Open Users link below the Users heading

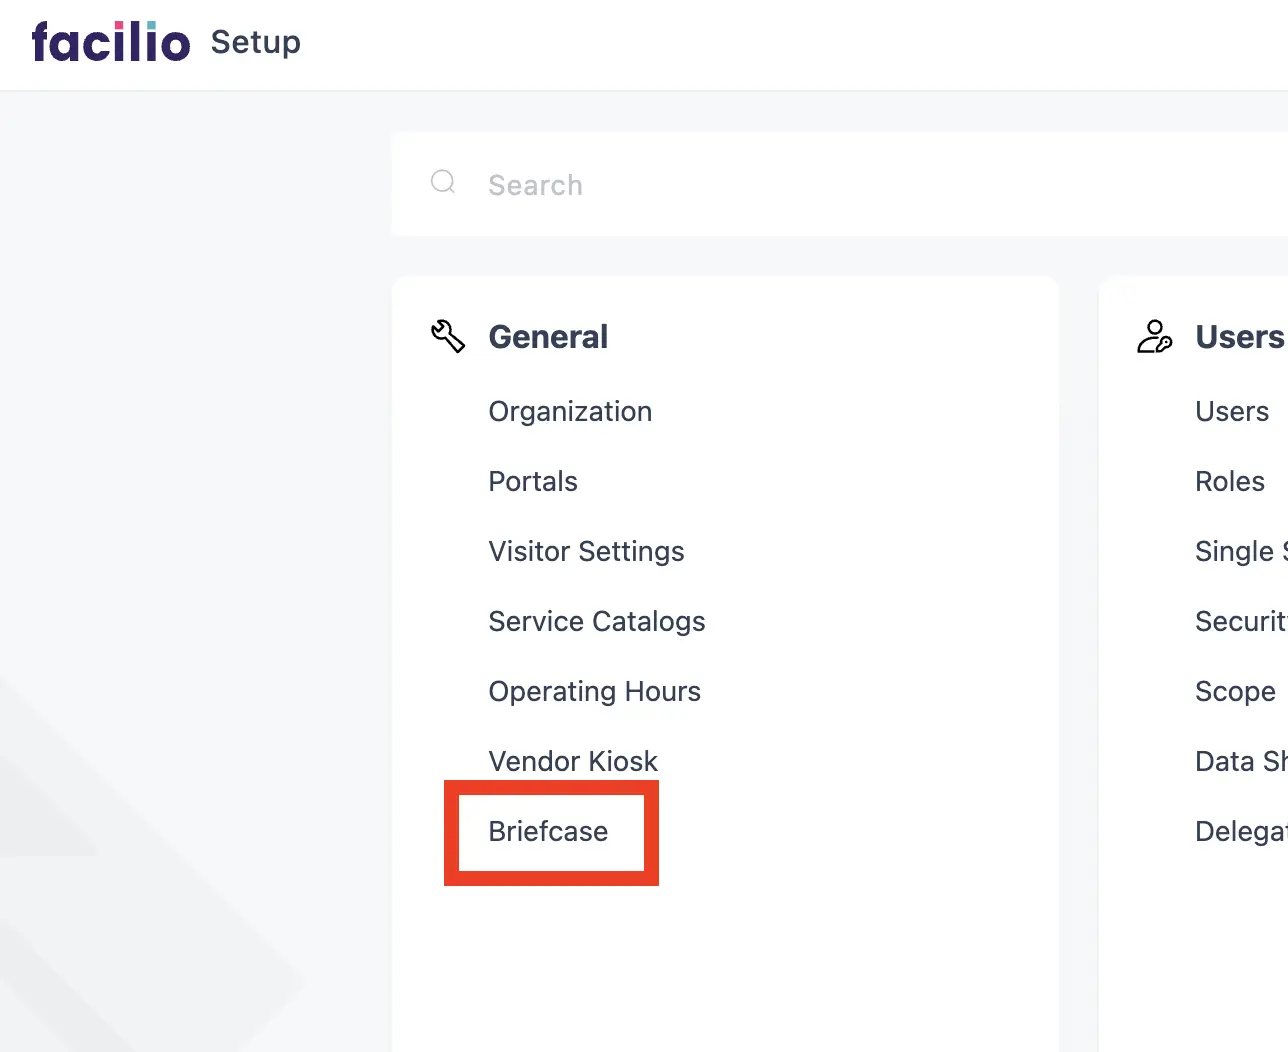(x=1232, y=412)
